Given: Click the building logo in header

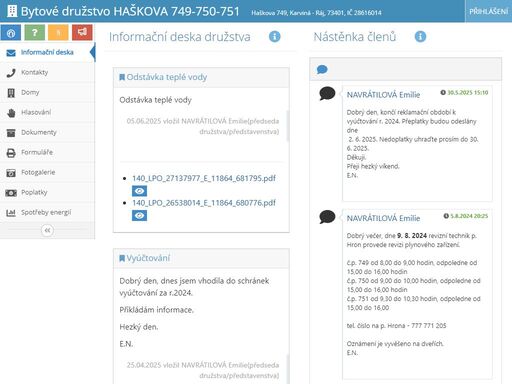Looking at the screenshot, I should pos(12,11).
